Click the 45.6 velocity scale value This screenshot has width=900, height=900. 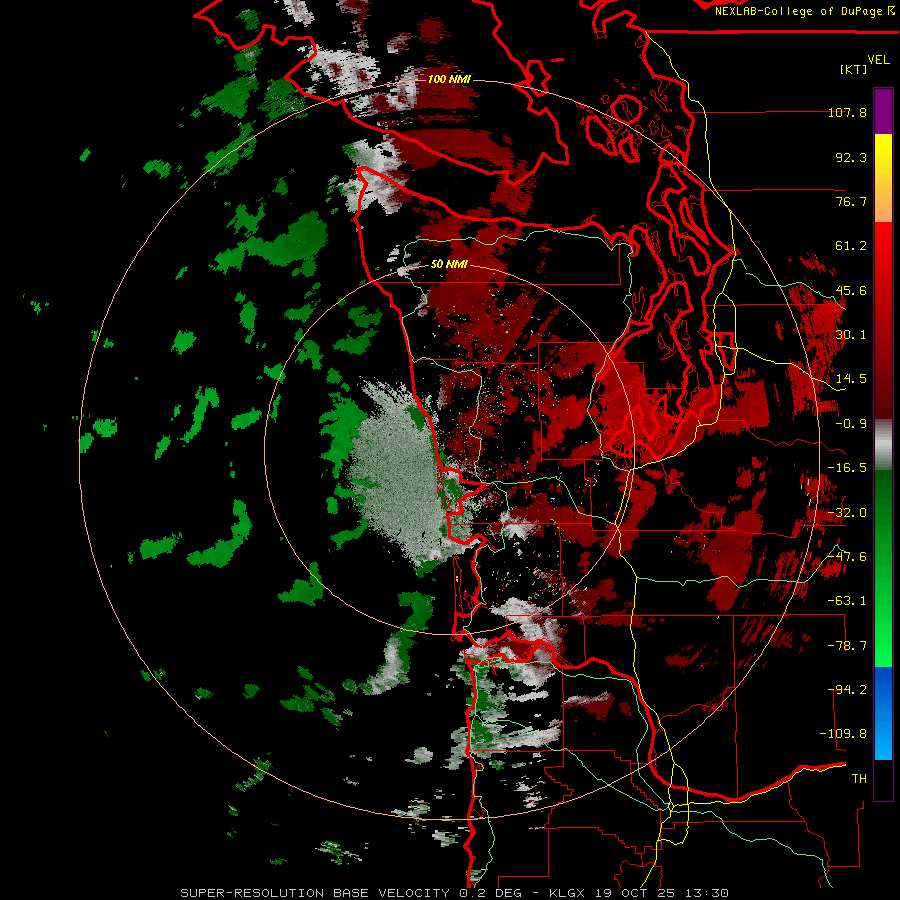(851, 290)
